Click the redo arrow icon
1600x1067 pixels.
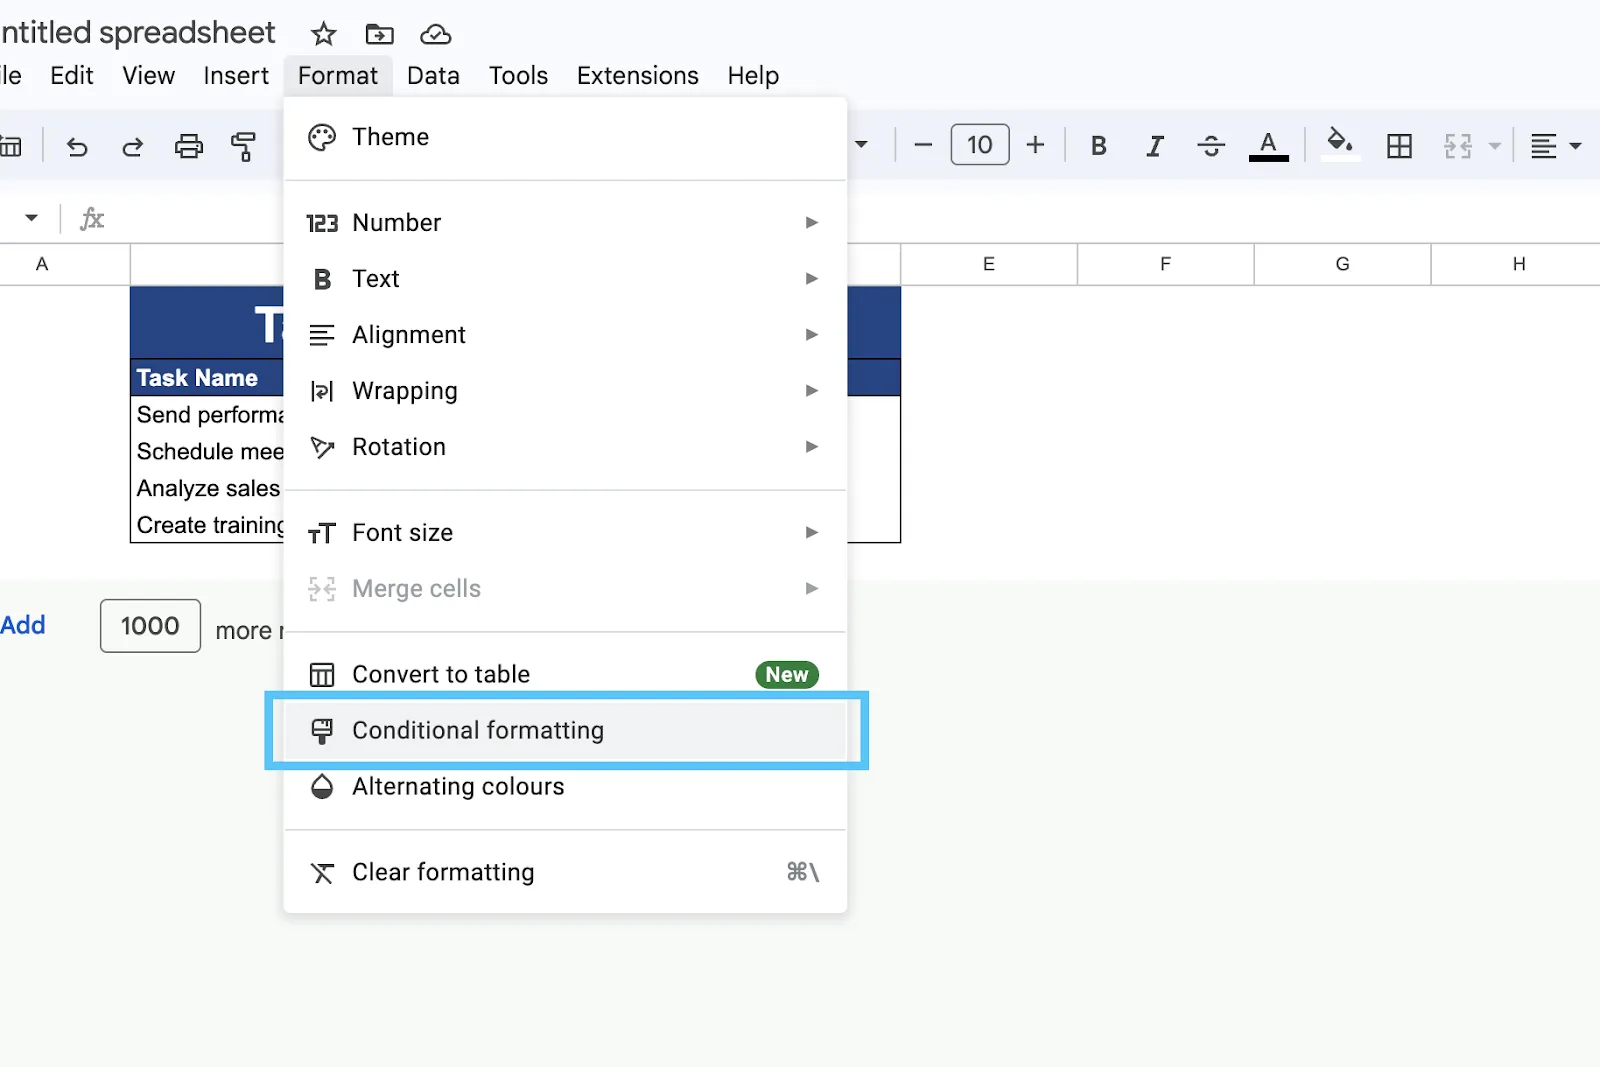click(x=132, y=147)
